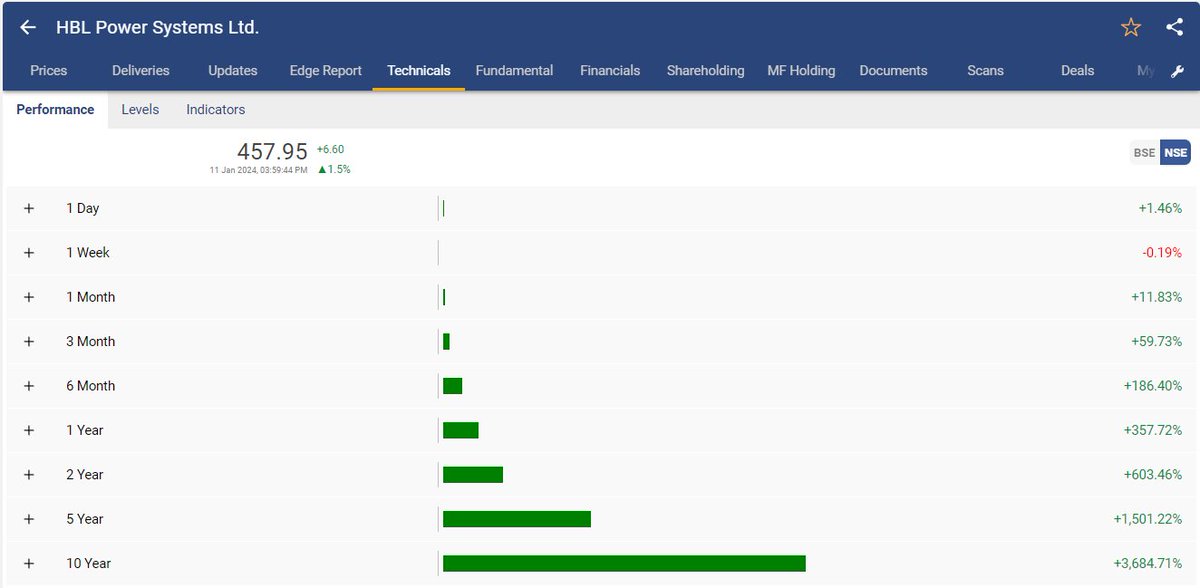Viewport: 1200px width, 588px height.
Task: Open the Deals tab
Action: [1077, 71]
